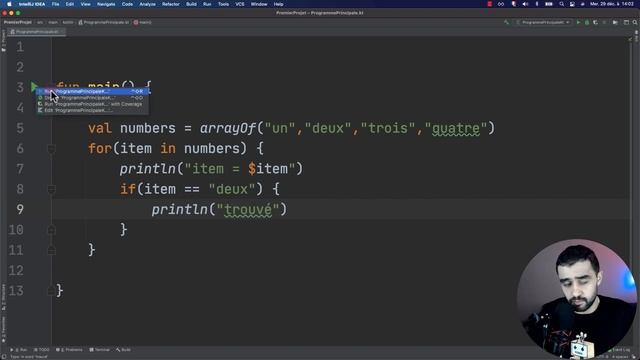Open the Structure tool window sidebar tab
The width and height of the screenshot is (640, 360).
tap(3, 297)
